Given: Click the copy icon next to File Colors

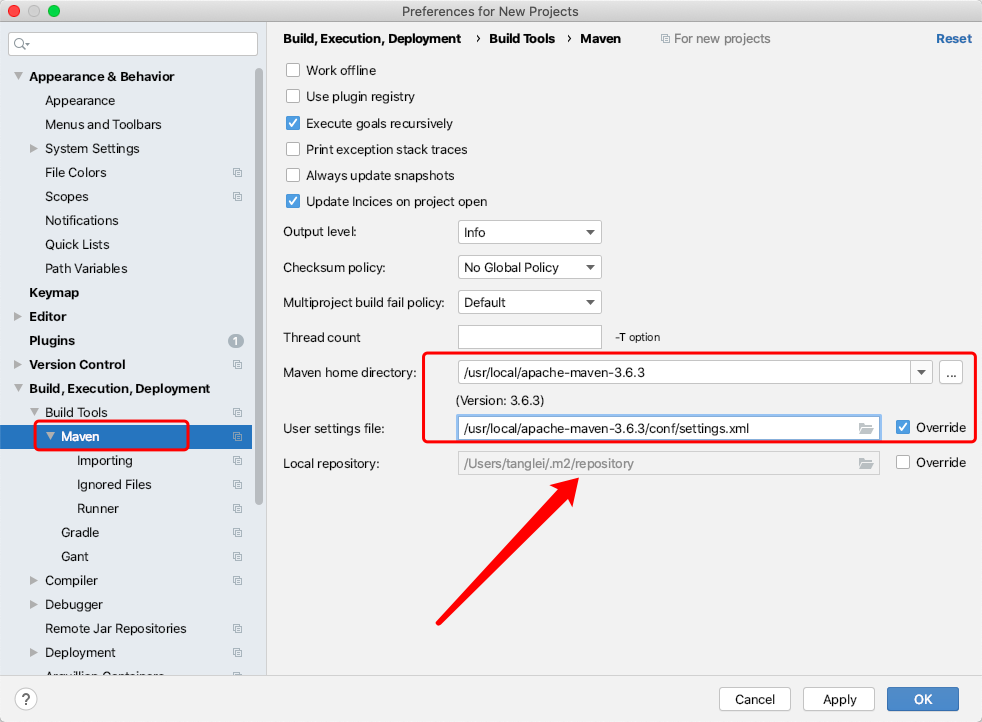Looking at the screenshot, I should (x=237, y=173).
